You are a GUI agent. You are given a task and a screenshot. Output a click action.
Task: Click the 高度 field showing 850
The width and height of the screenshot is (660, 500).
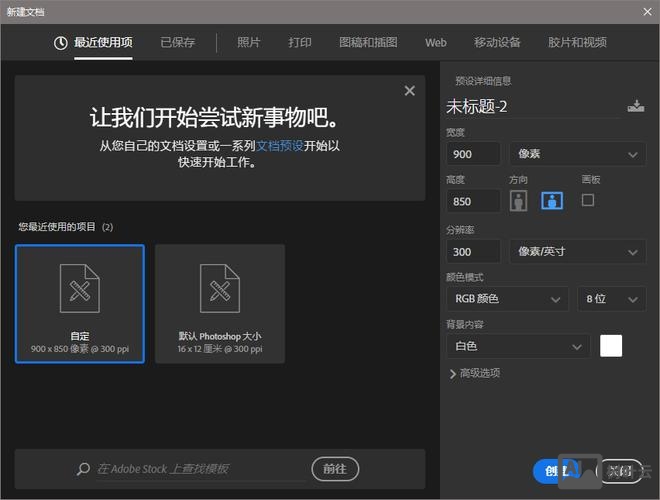(474, 201)
